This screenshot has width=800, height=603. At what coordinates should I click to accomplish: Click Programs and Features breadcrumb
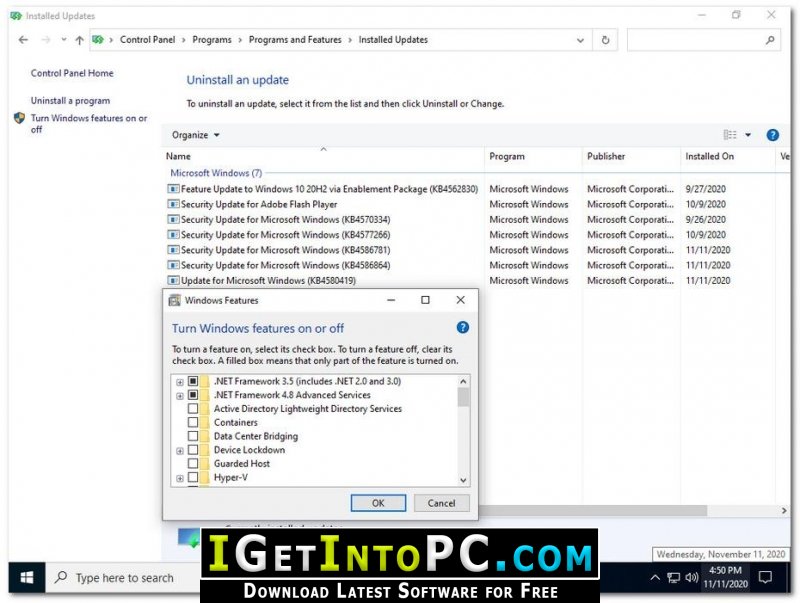(295, 40)
